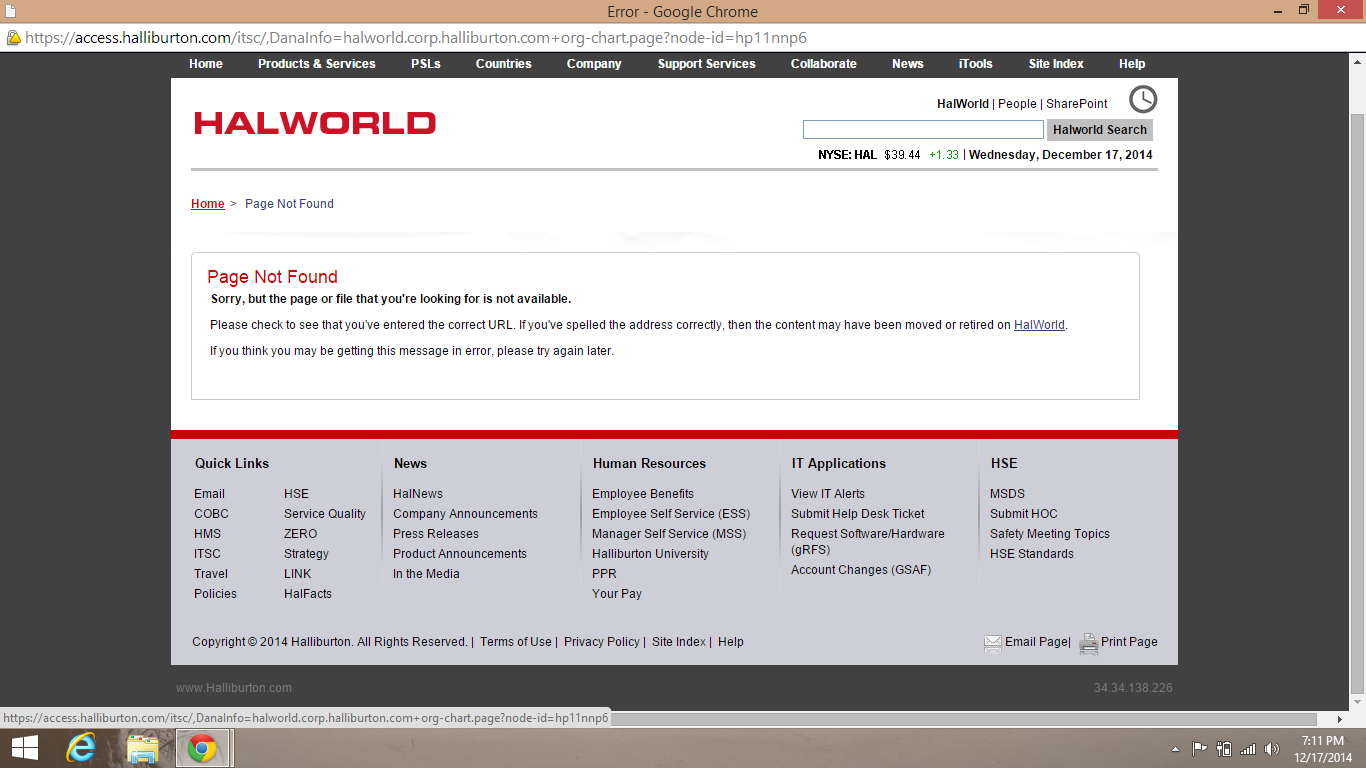Open Halliburton University link
The height and width of the screenshot is (768, 1366).
click(x=650, y=554)
